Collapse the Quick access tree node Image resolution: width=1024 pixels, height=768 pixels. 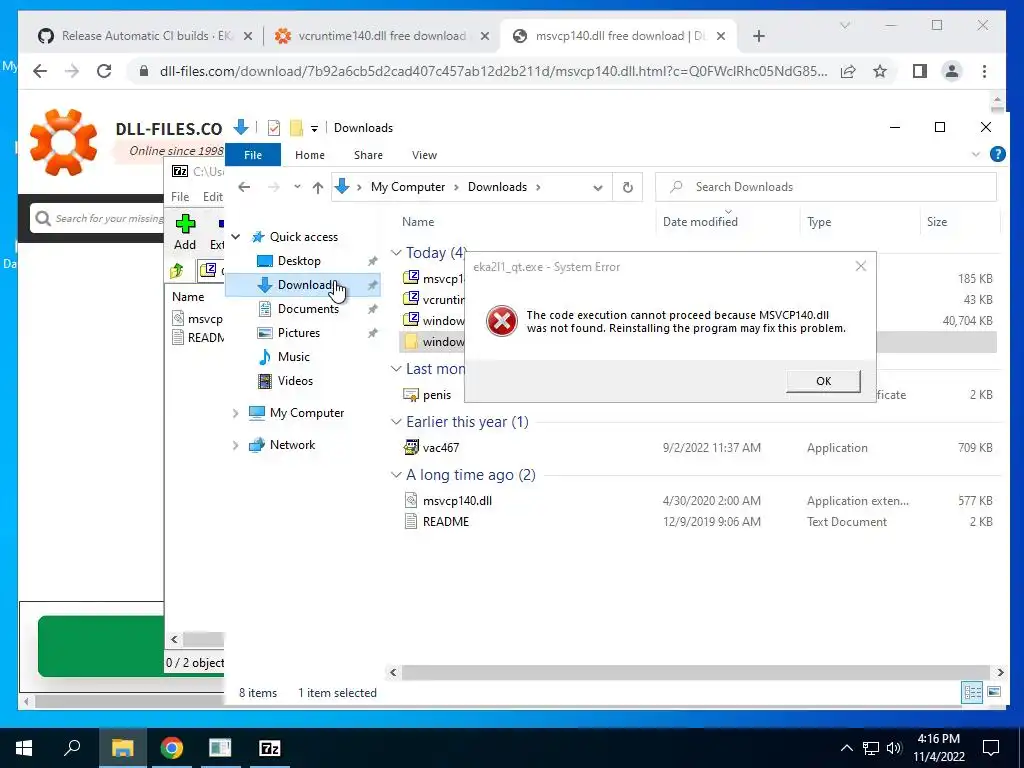pyautogui.click(x=236, y=236)
